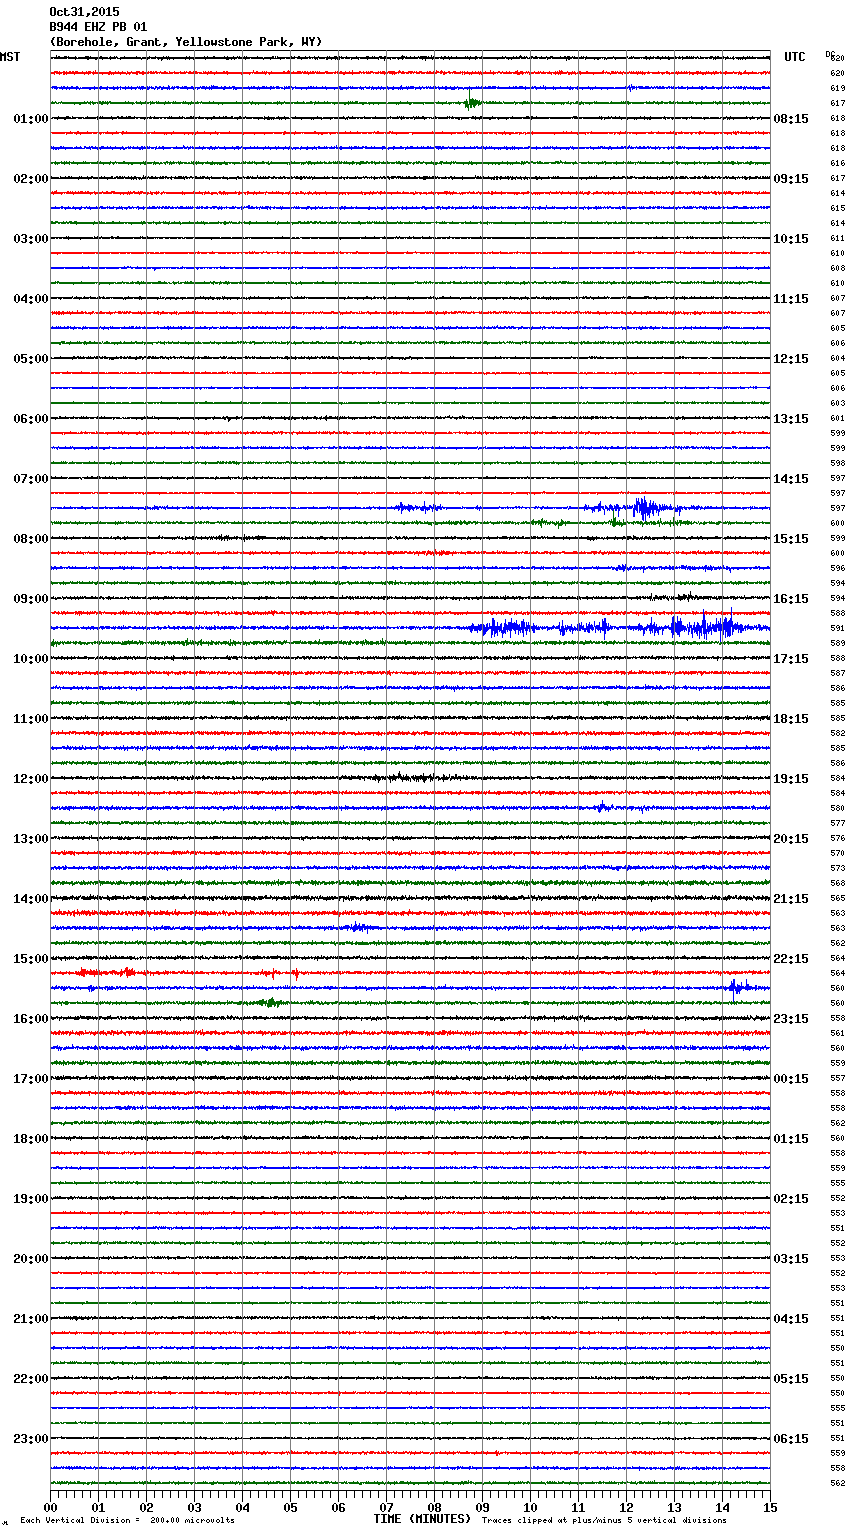Viewport: 850px width, 1534px height.
Task: Select the 22:00 MST row label
Action: pos(31,1379)
